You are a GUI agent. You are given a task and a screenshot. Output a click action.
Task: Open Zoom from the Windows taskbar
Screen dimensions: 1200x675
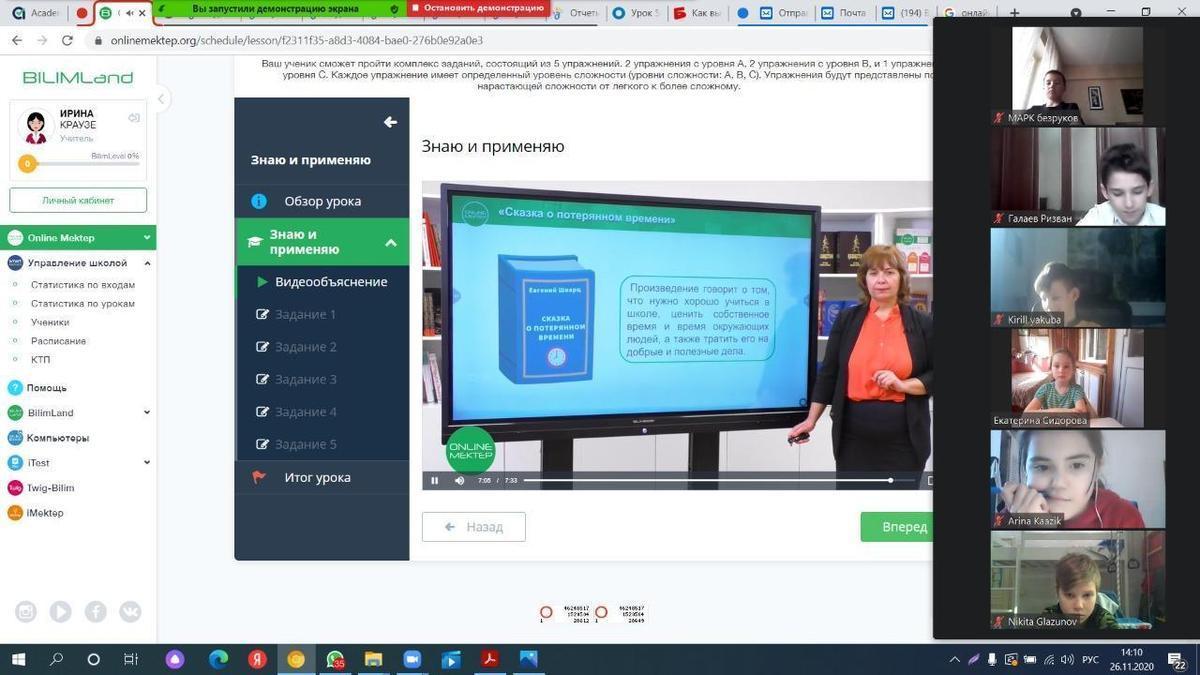411,660
